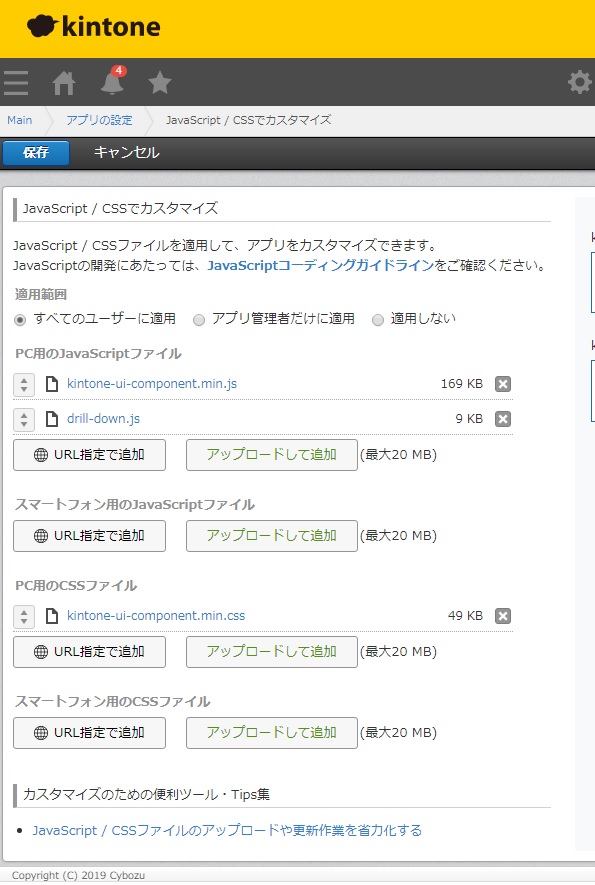595x885 pixels.
Task: Open the bookmarks star icon
Action: pos(160,83)
